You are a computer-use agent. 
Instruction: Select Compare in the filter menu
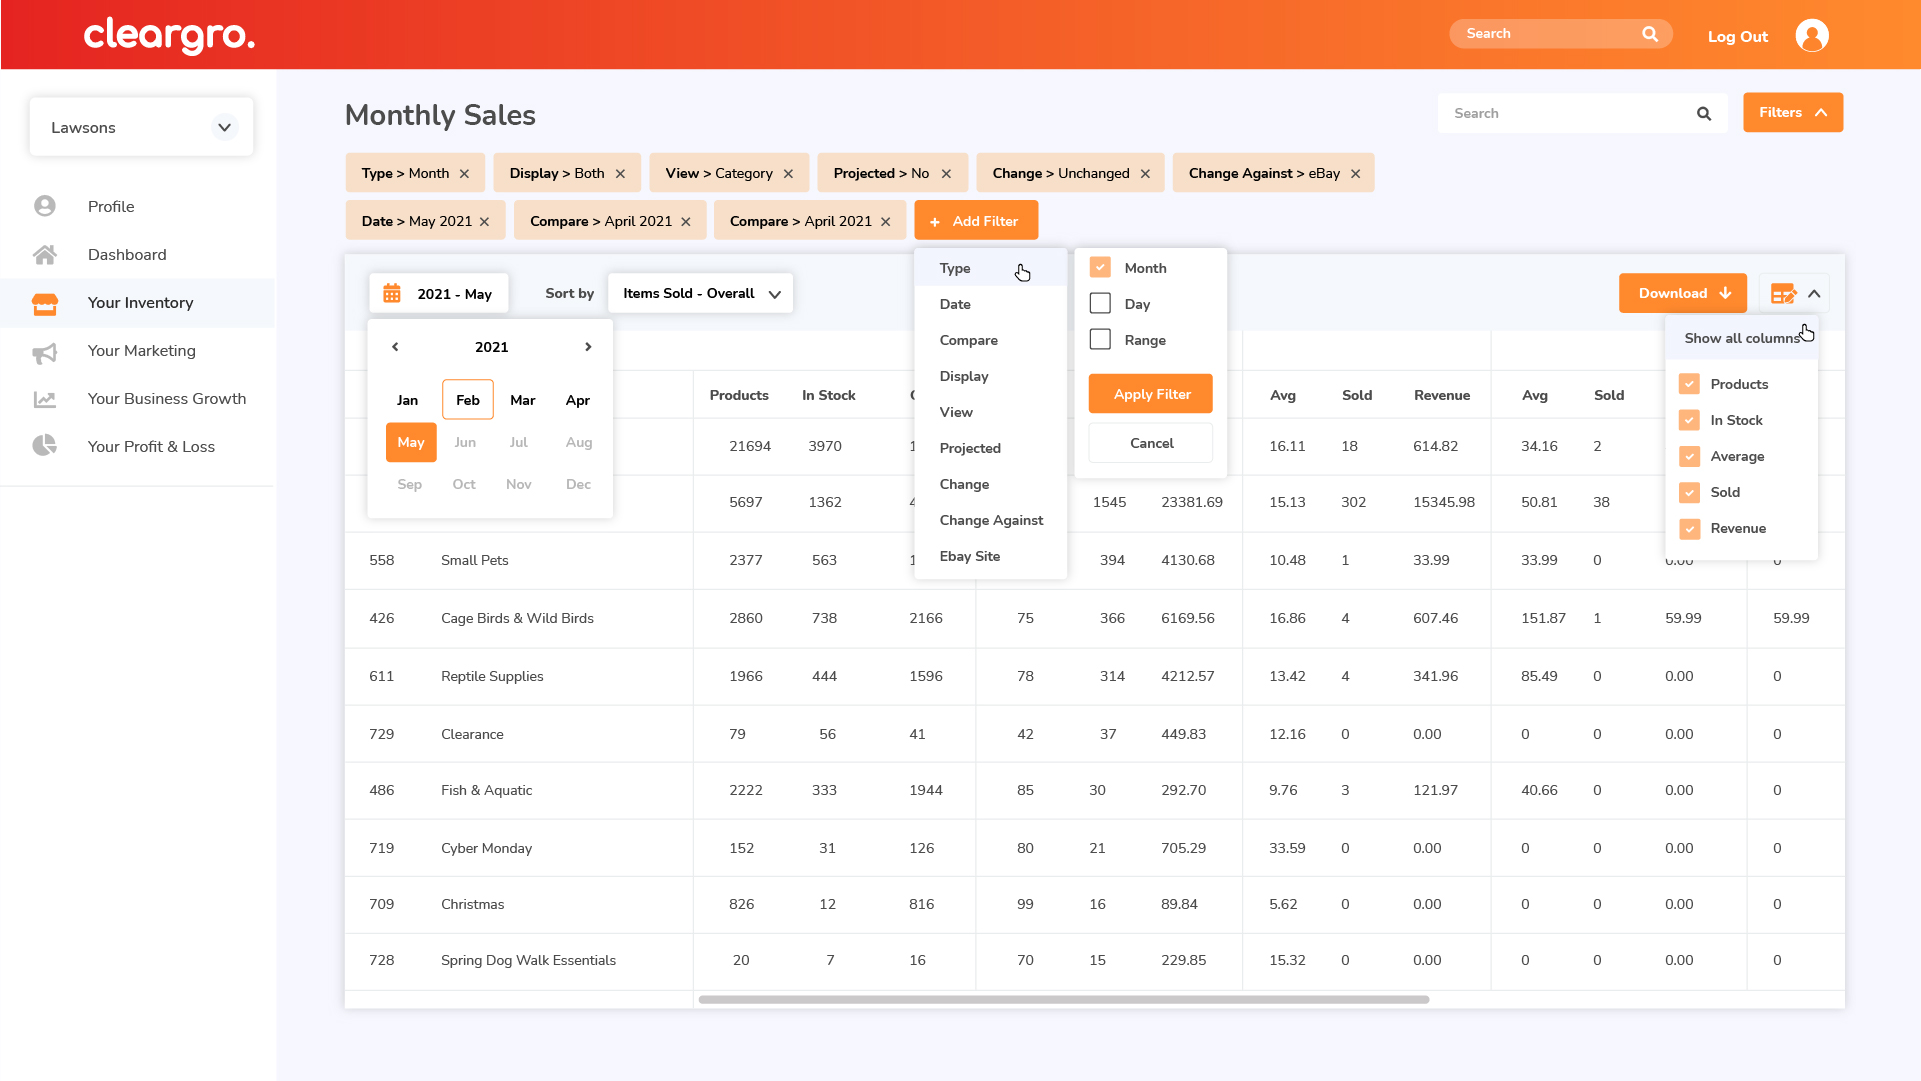pyautogui.click(x=968, y=340)
